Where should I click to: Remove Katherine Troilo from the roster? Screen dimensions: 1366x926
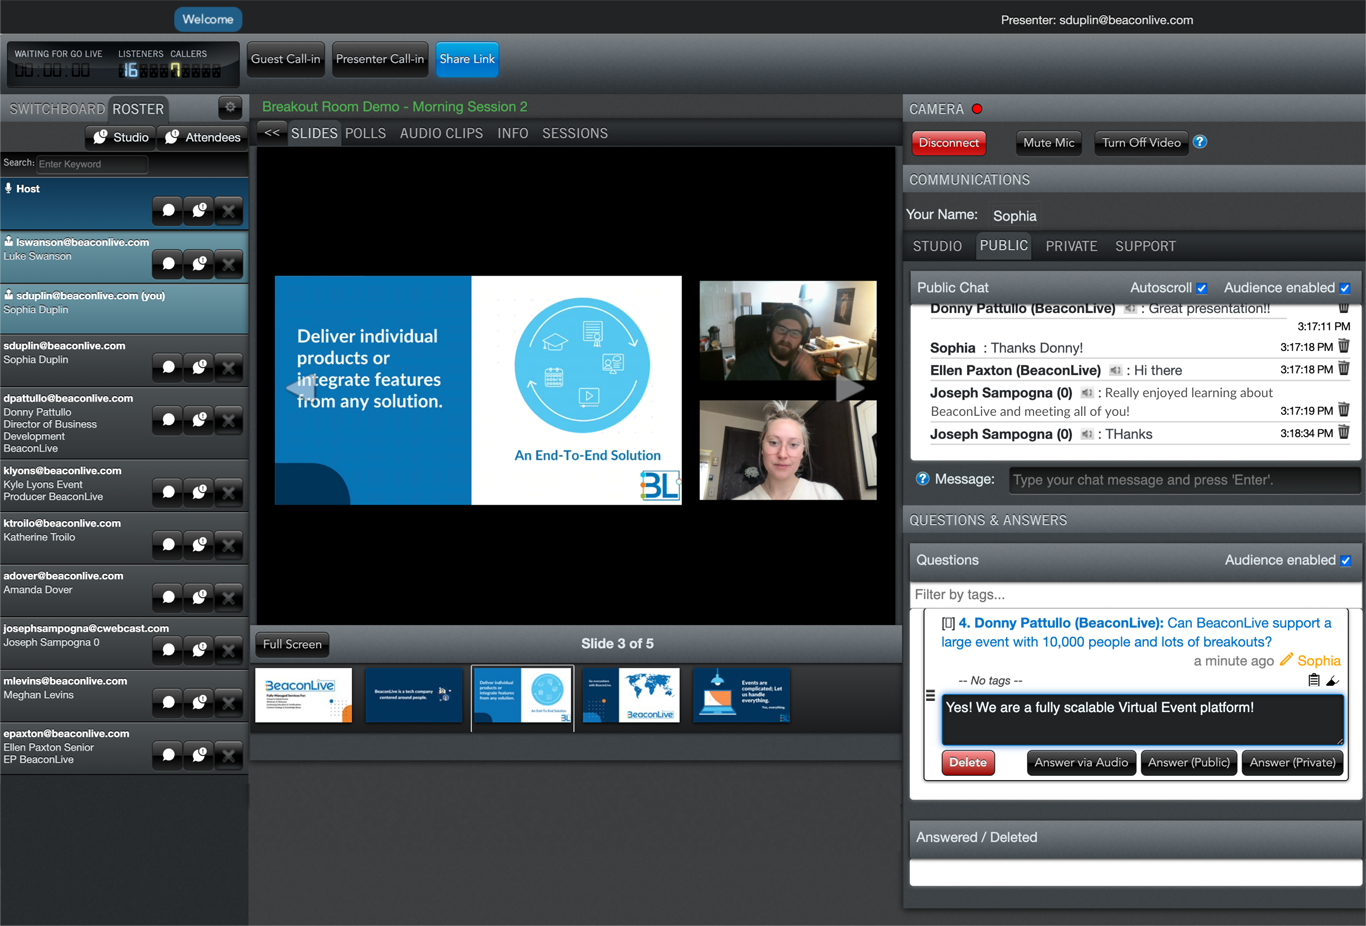[x=229, y=545]
